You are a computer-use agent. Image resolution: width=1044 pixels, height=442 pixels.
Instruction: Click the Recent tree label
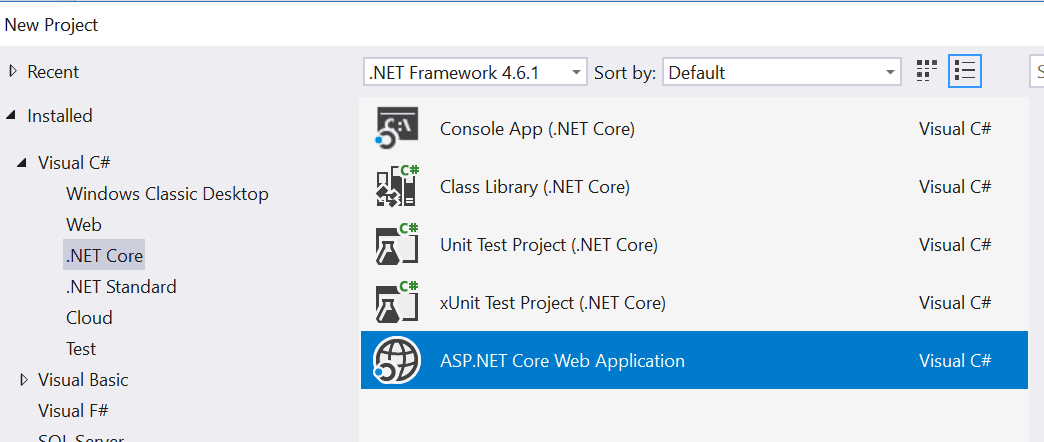tap(53, 71)
